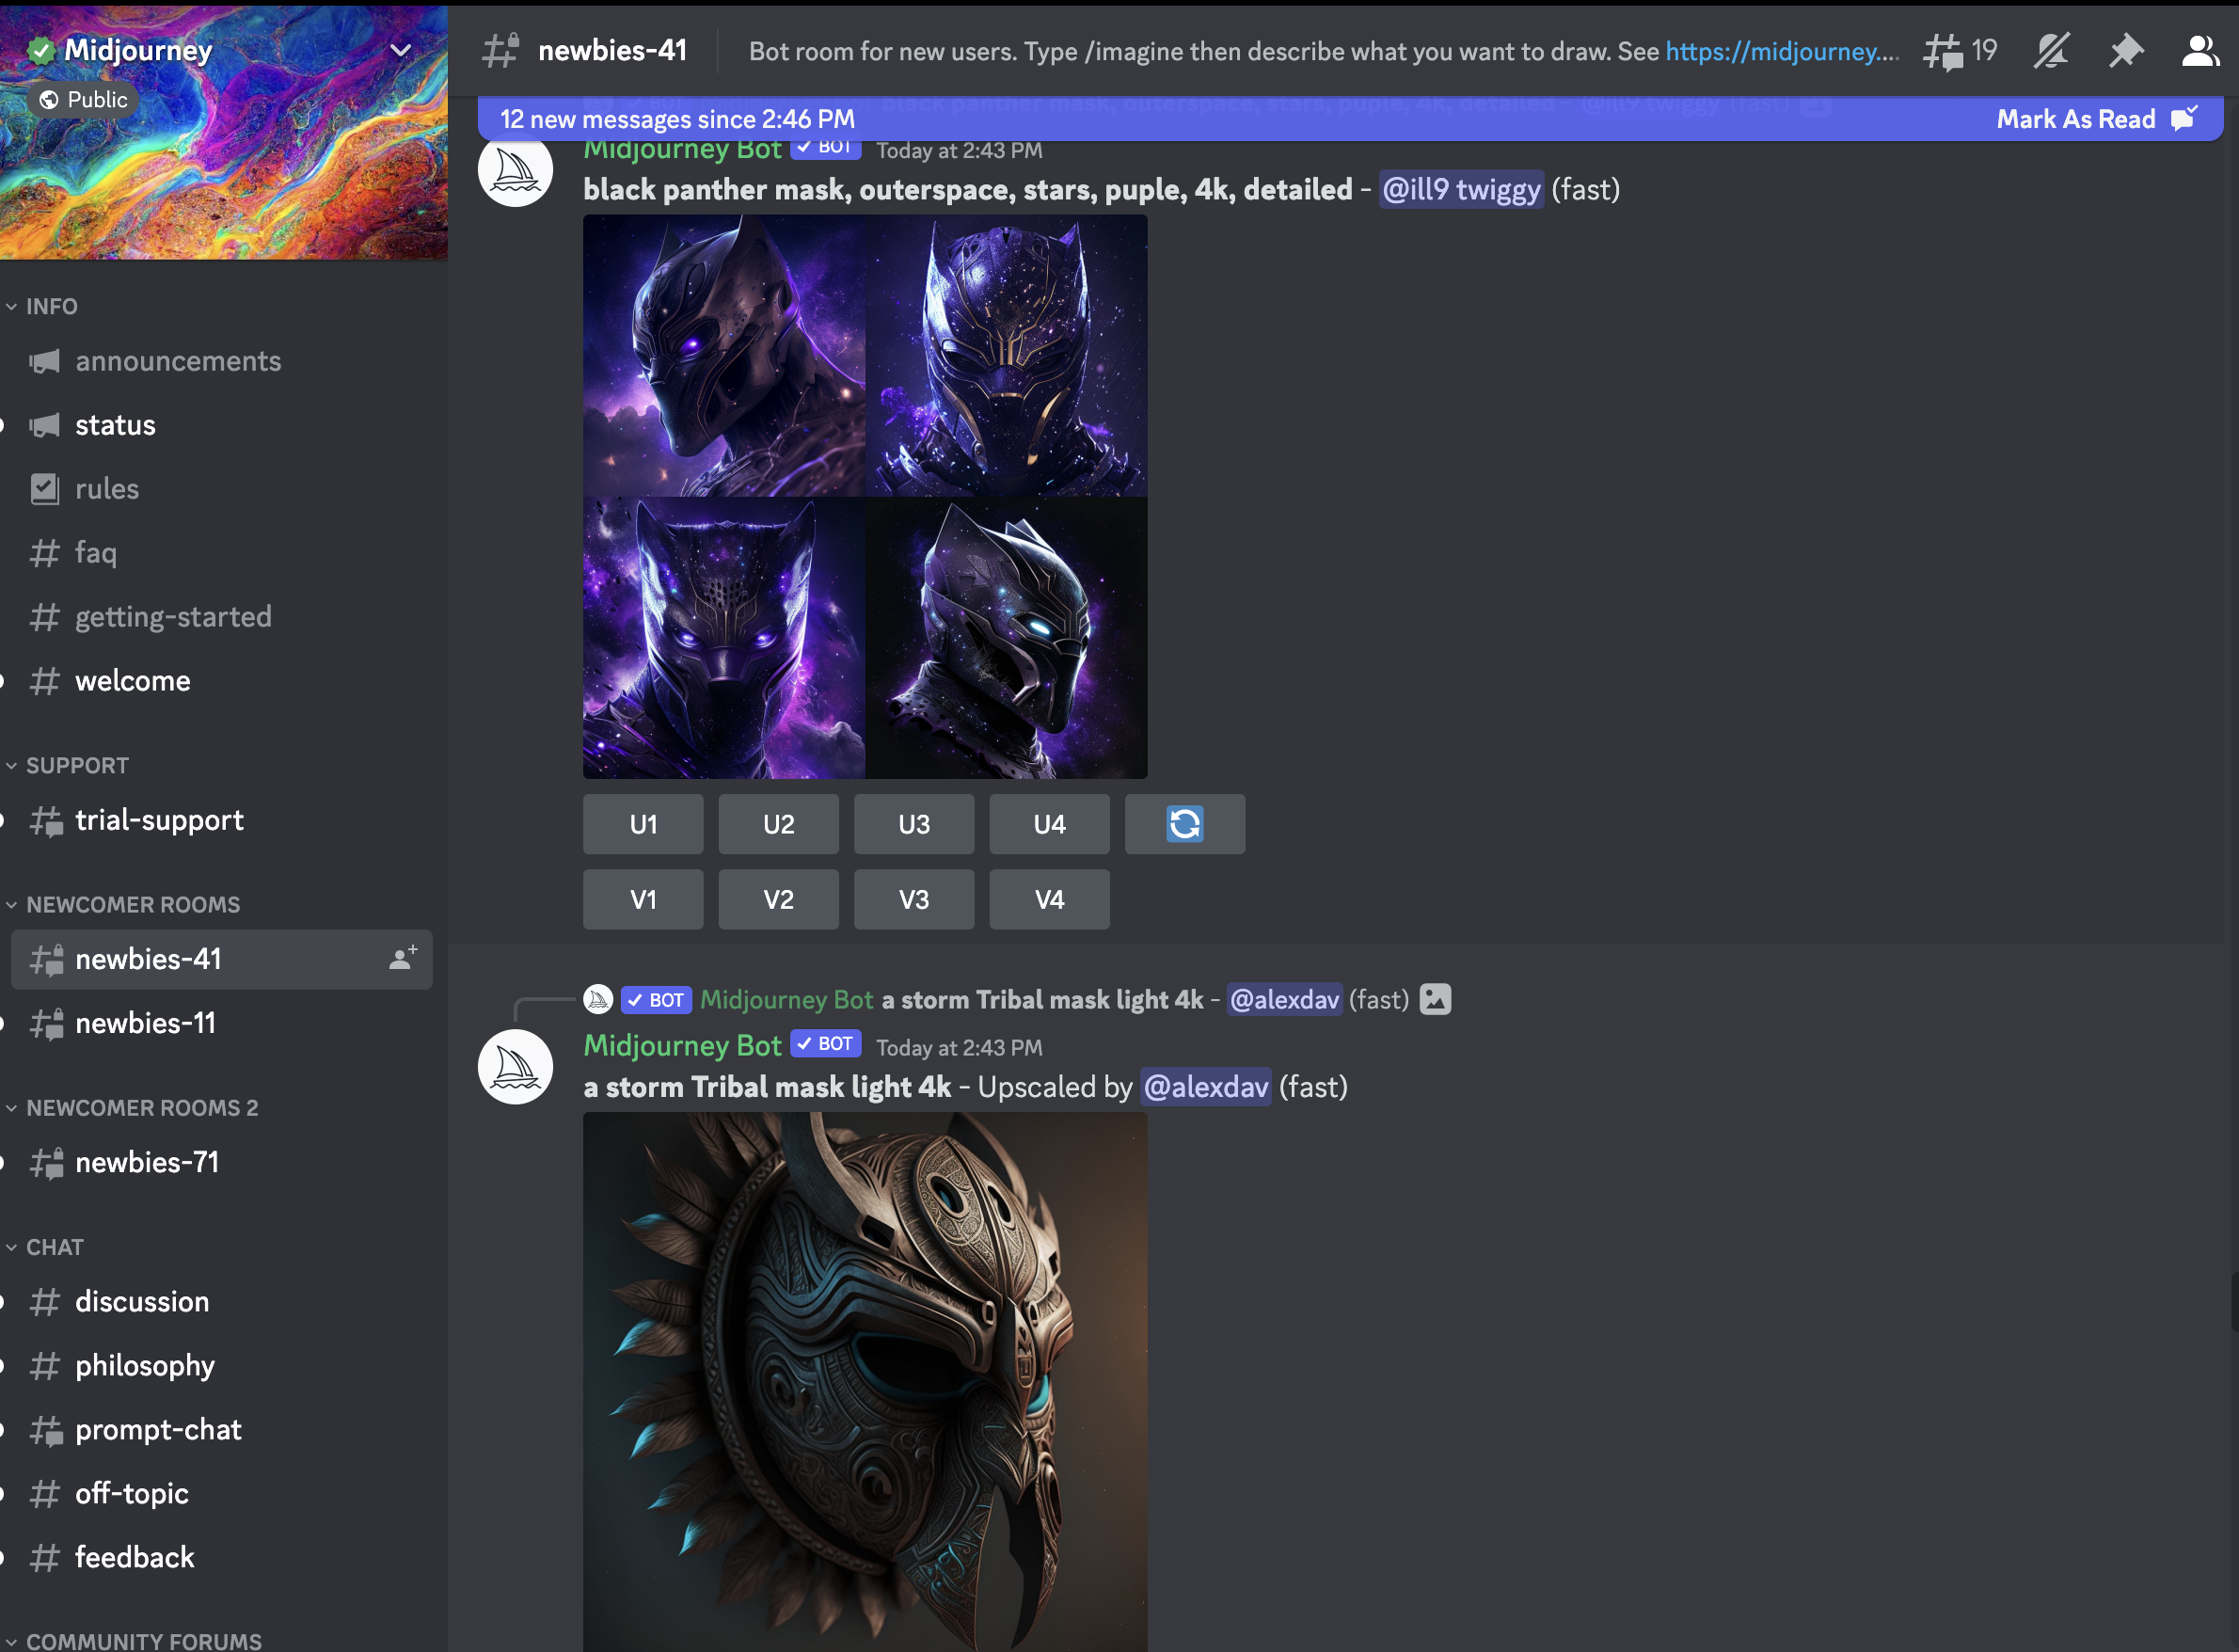
Task: Open top-left black panther mask image
Action: point(724,355)
